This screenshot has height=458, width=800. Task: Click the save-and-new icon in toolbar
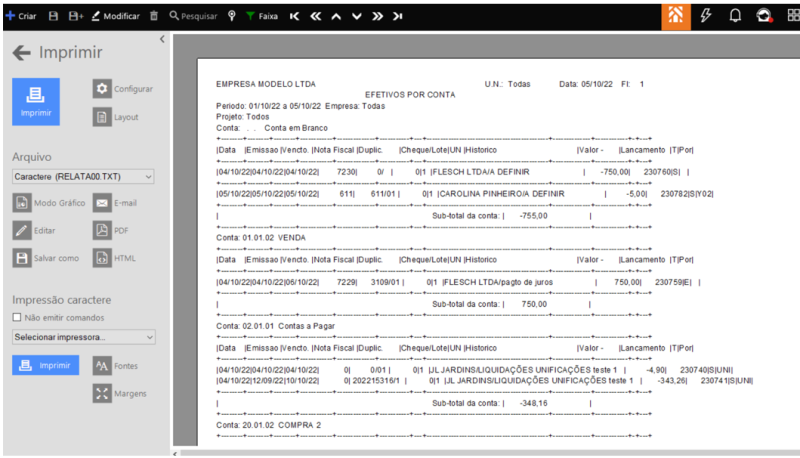tap(76, 16)
